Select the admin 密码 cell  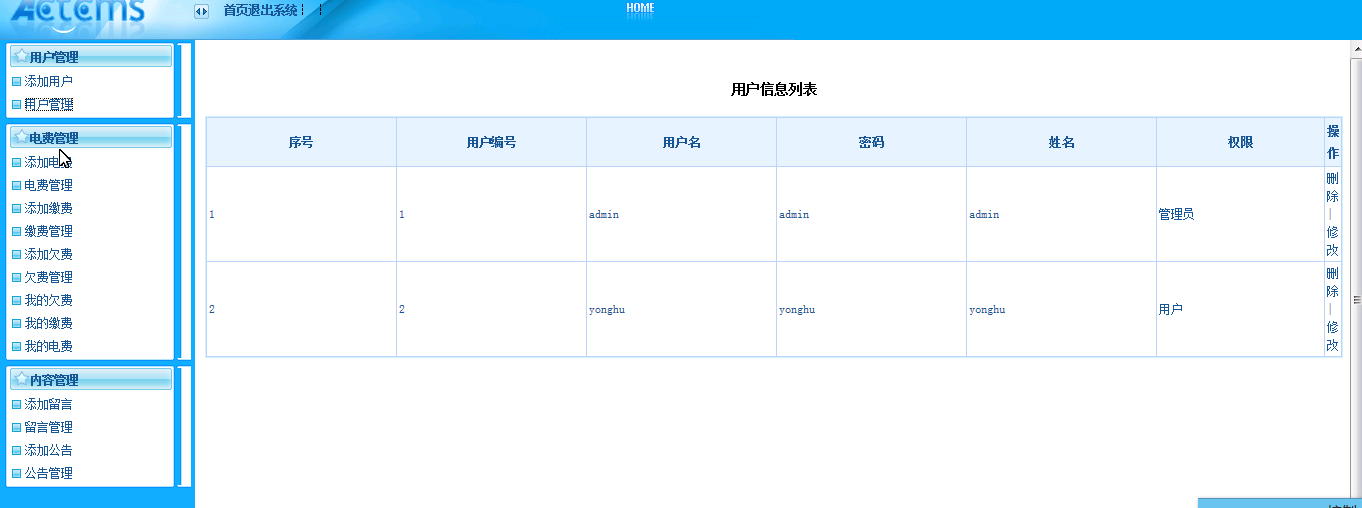pos(871,214)
